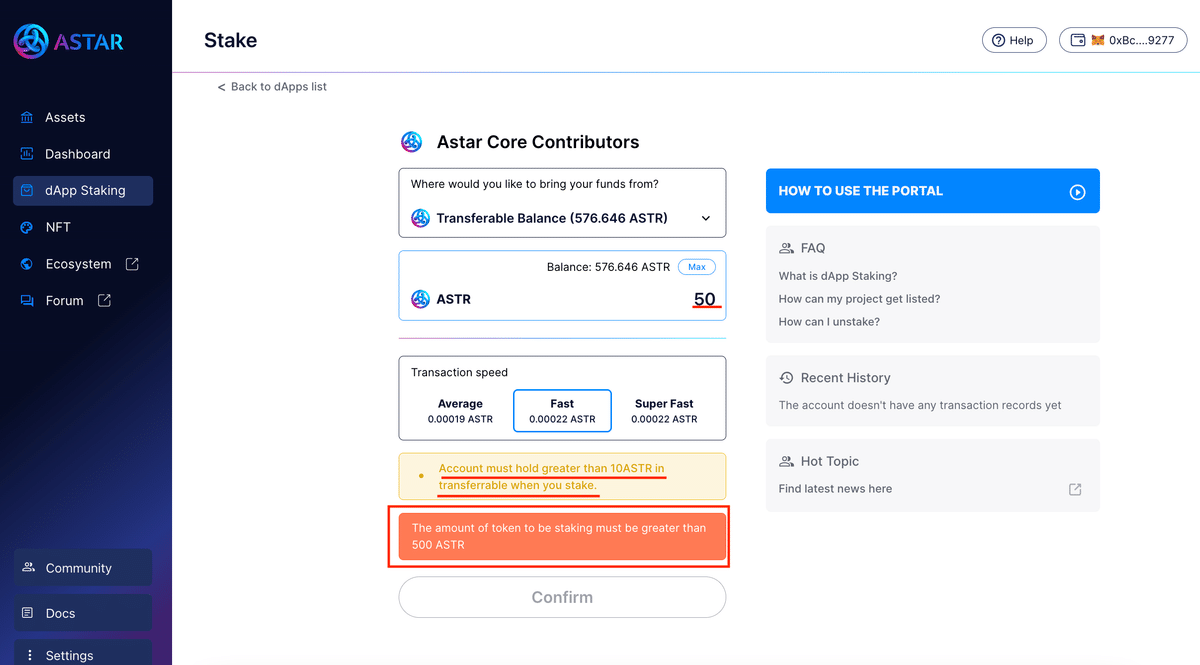1200x665 pixels.
Task: Open the Assets menu item
Action: click(83, 118)
